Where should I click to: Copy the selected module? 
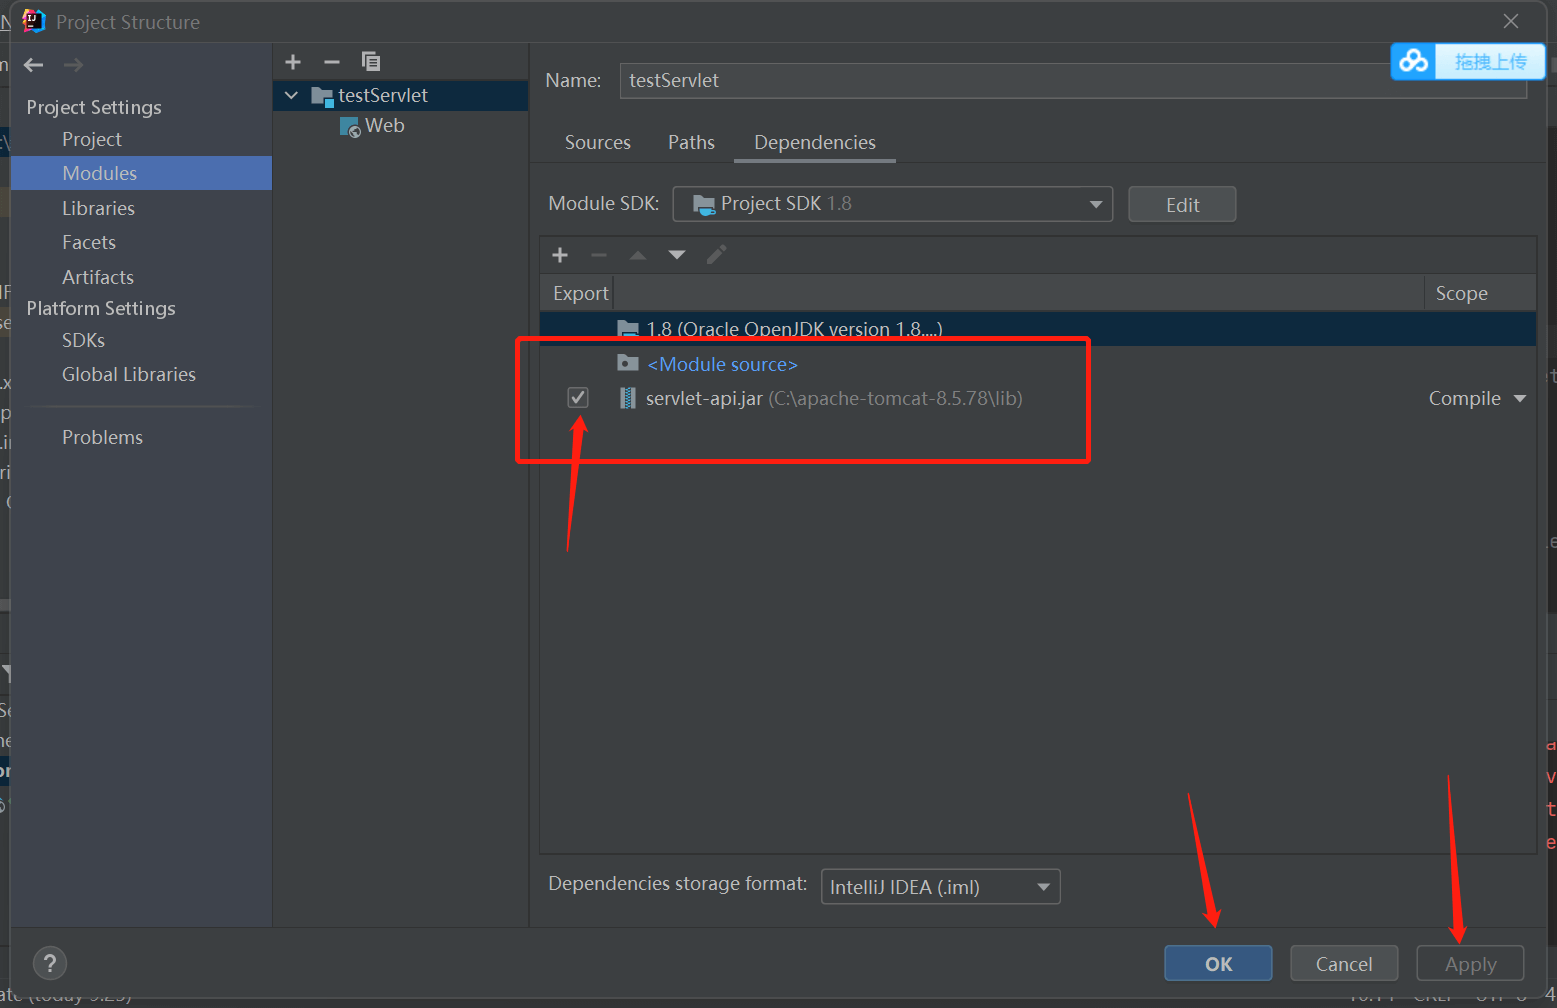(x=371, y=62)
